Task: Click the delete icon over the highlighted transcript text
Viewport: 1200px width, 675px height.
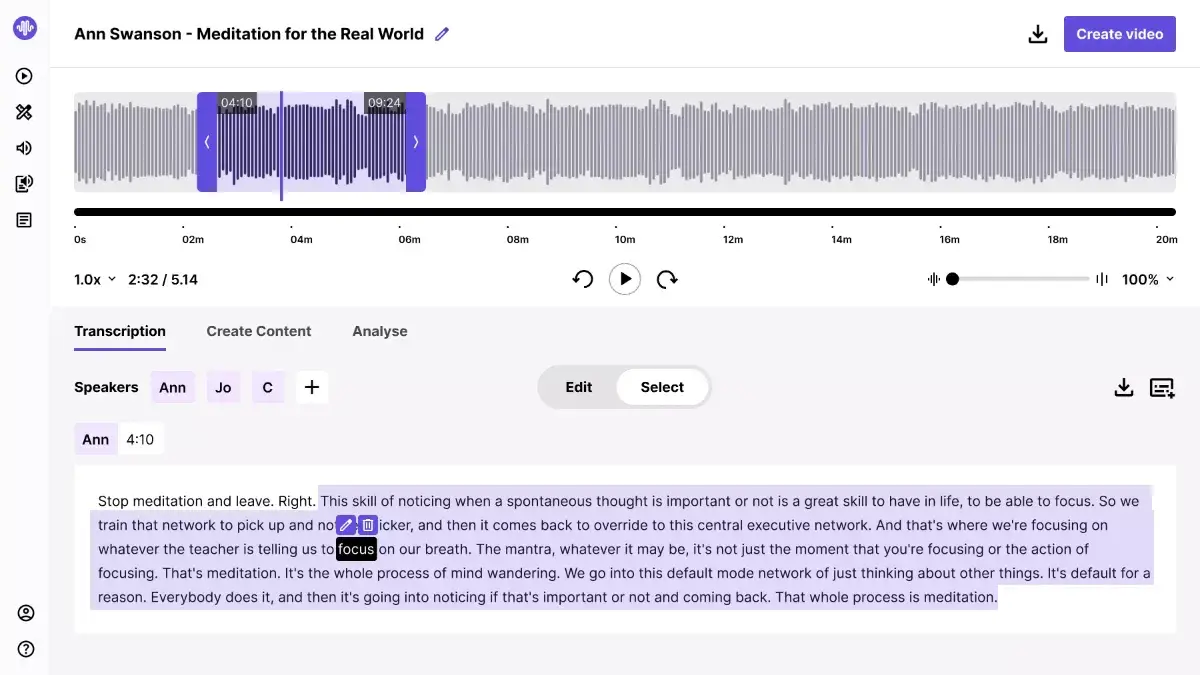Action: click(367, 524)
